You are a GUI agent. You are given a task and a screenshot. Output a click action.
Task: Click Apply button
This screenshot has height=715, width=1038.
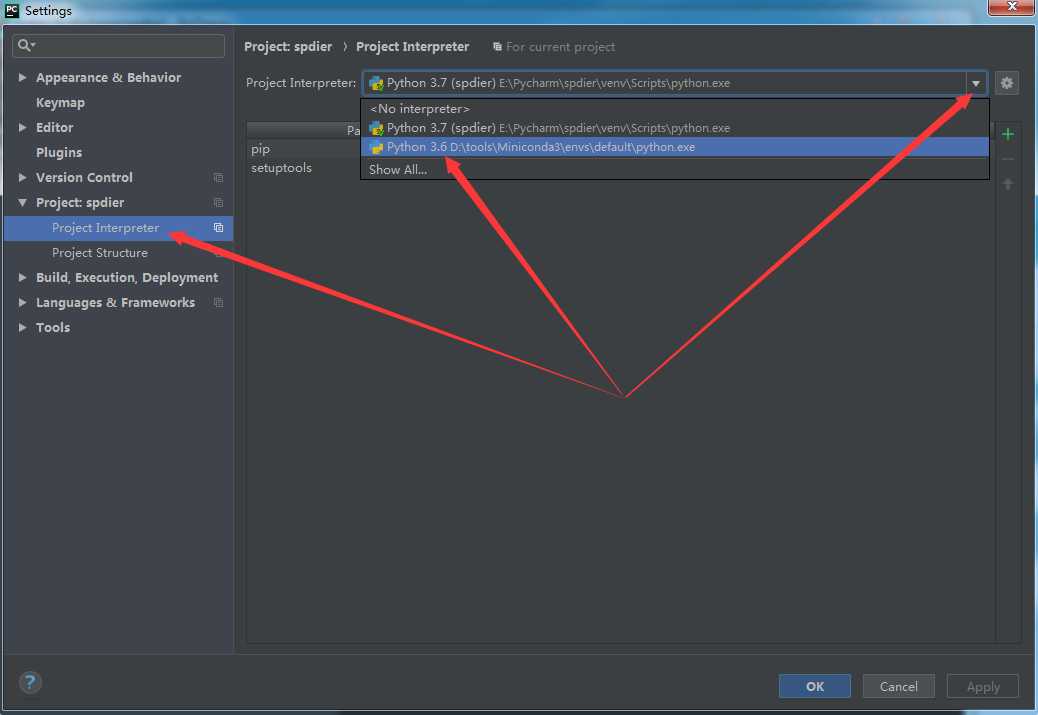pyautogui.click(x=982, y=687)
